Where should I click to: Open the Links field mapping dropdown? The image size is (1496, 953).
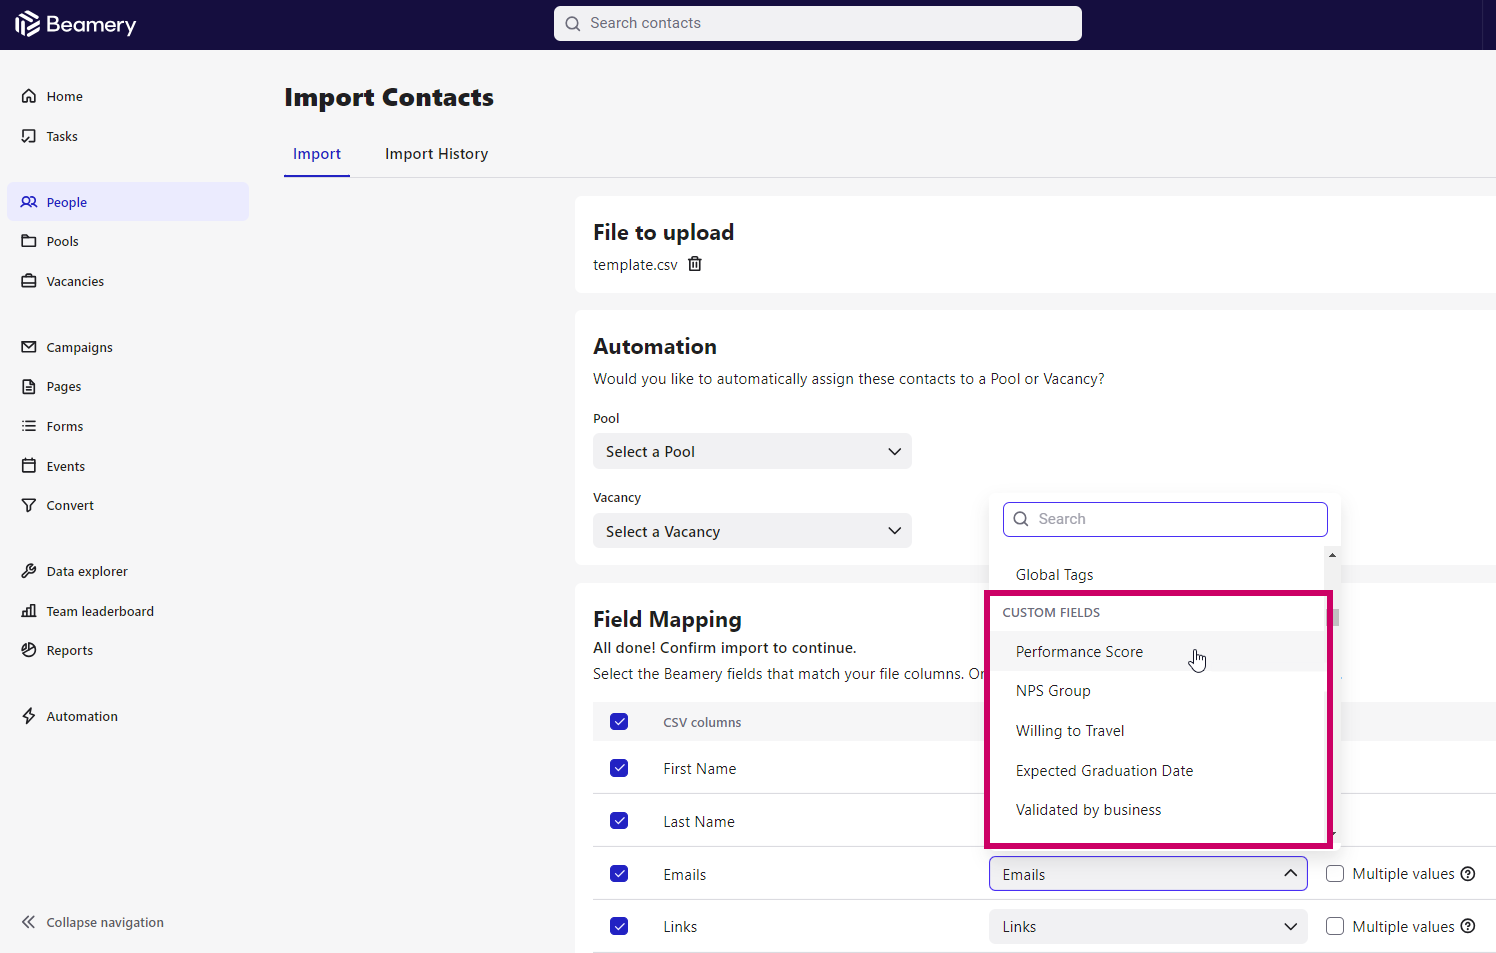point(1148,926)
